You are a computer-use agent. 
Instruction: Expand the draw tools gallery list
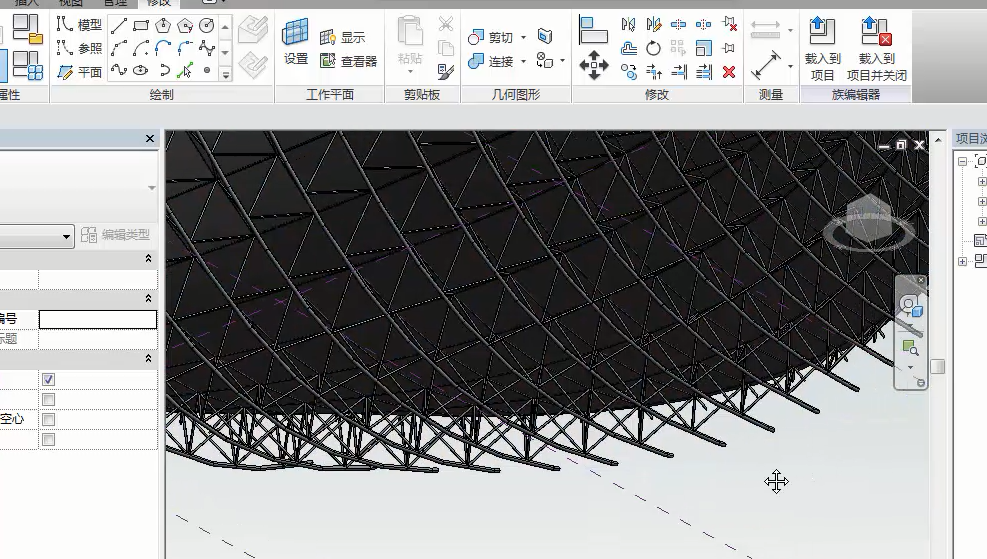[x=226, y=74]
